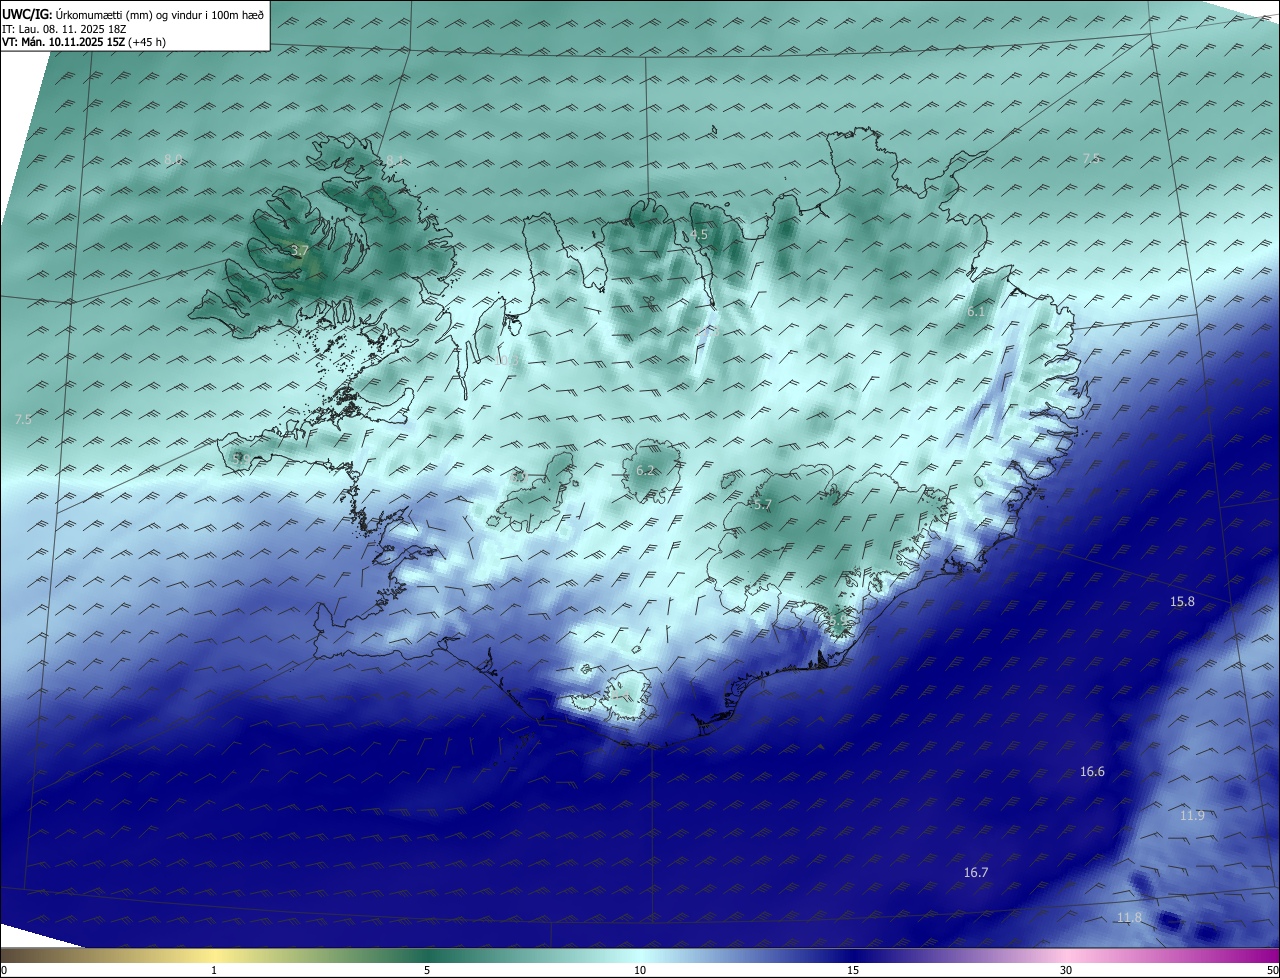
Task: Click the 16.6 value in the southeast ocean
Action: 1093,772
